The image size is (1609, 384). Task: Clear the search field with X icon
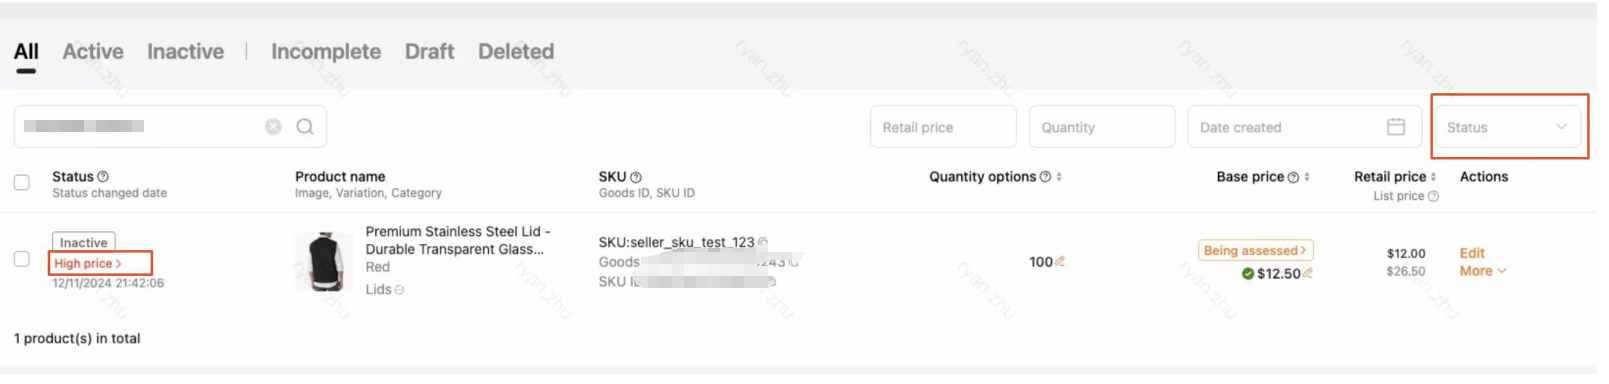pyautogui.click(x=273, y=127)
